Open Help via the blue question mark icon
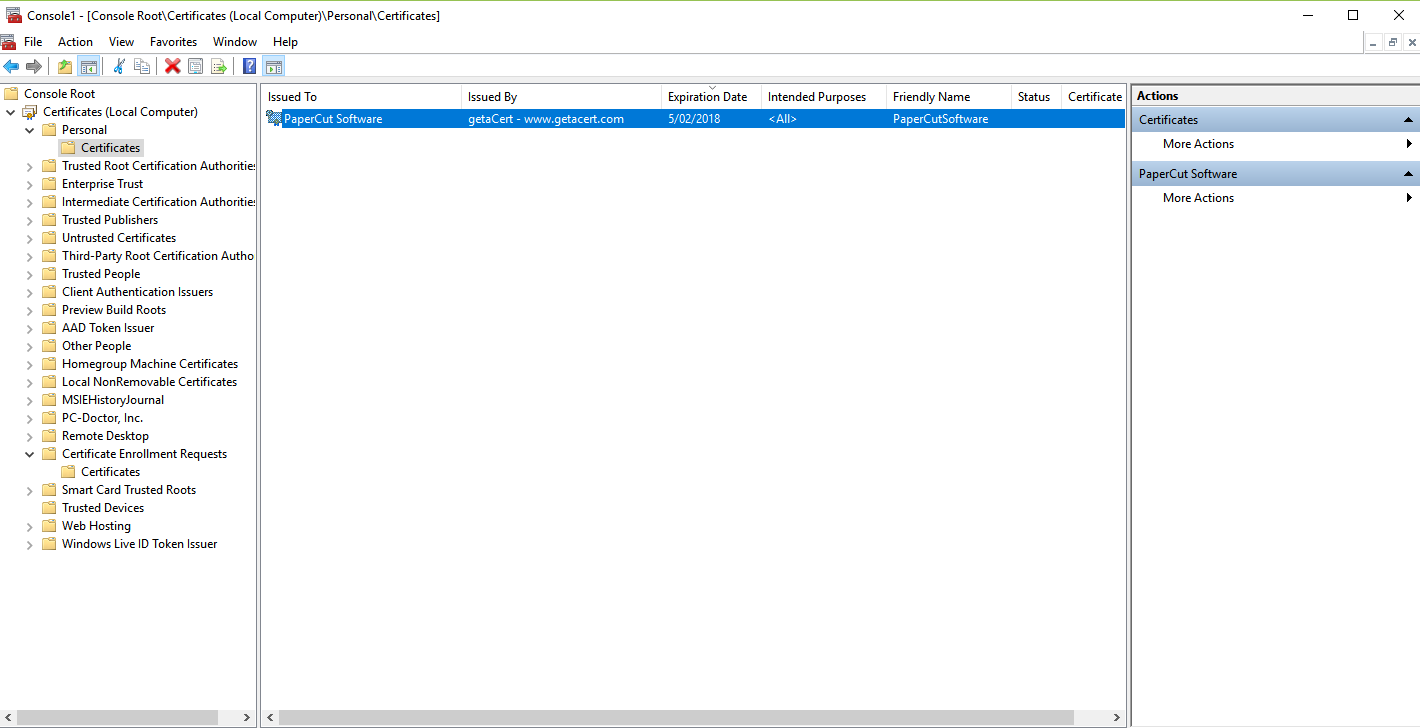1420x728 pixels. click(250, 66)
